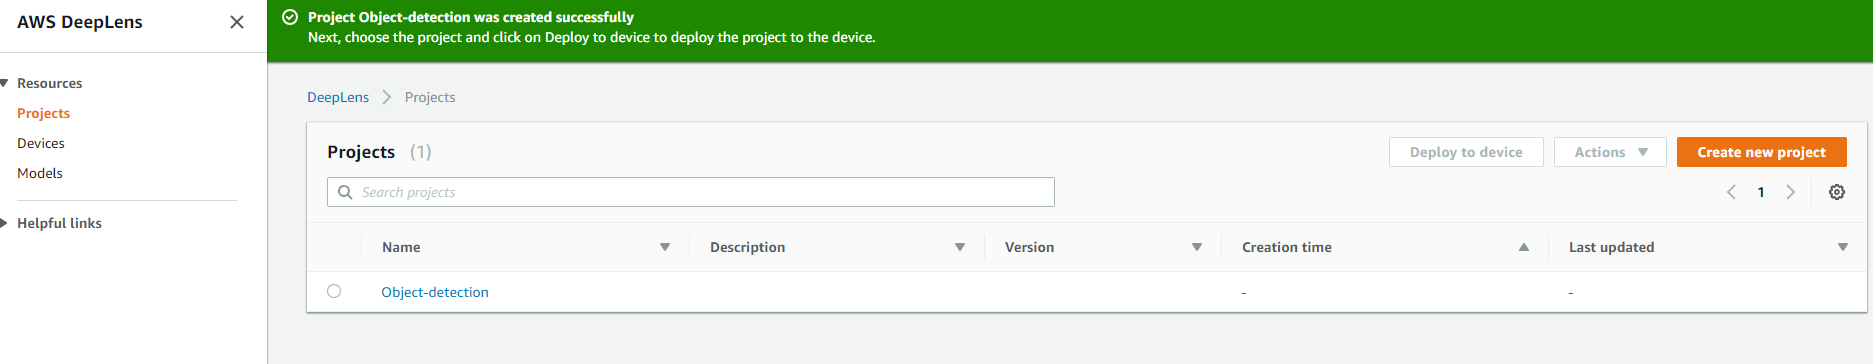Sort by Name column arrow
Screen dimensions: 1873x364
point(665,247)
